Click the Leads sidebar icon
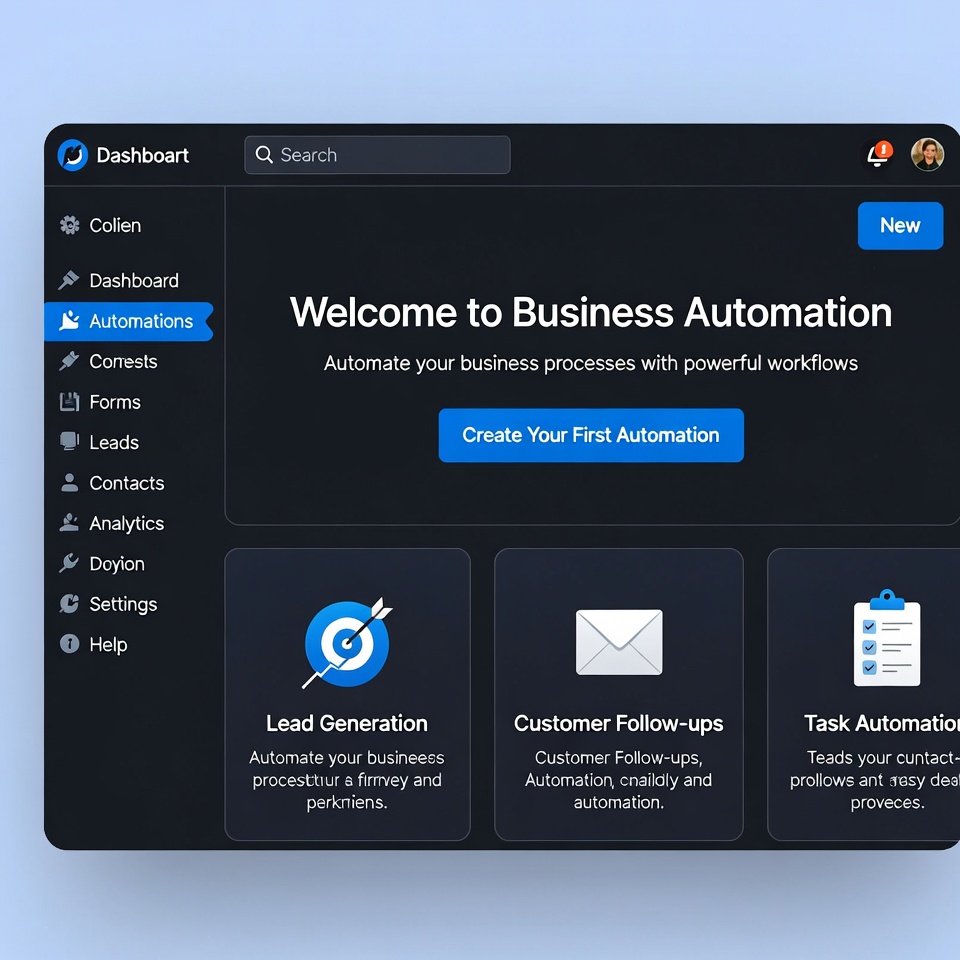The image size is (960, 960). (x=69, y=442)
